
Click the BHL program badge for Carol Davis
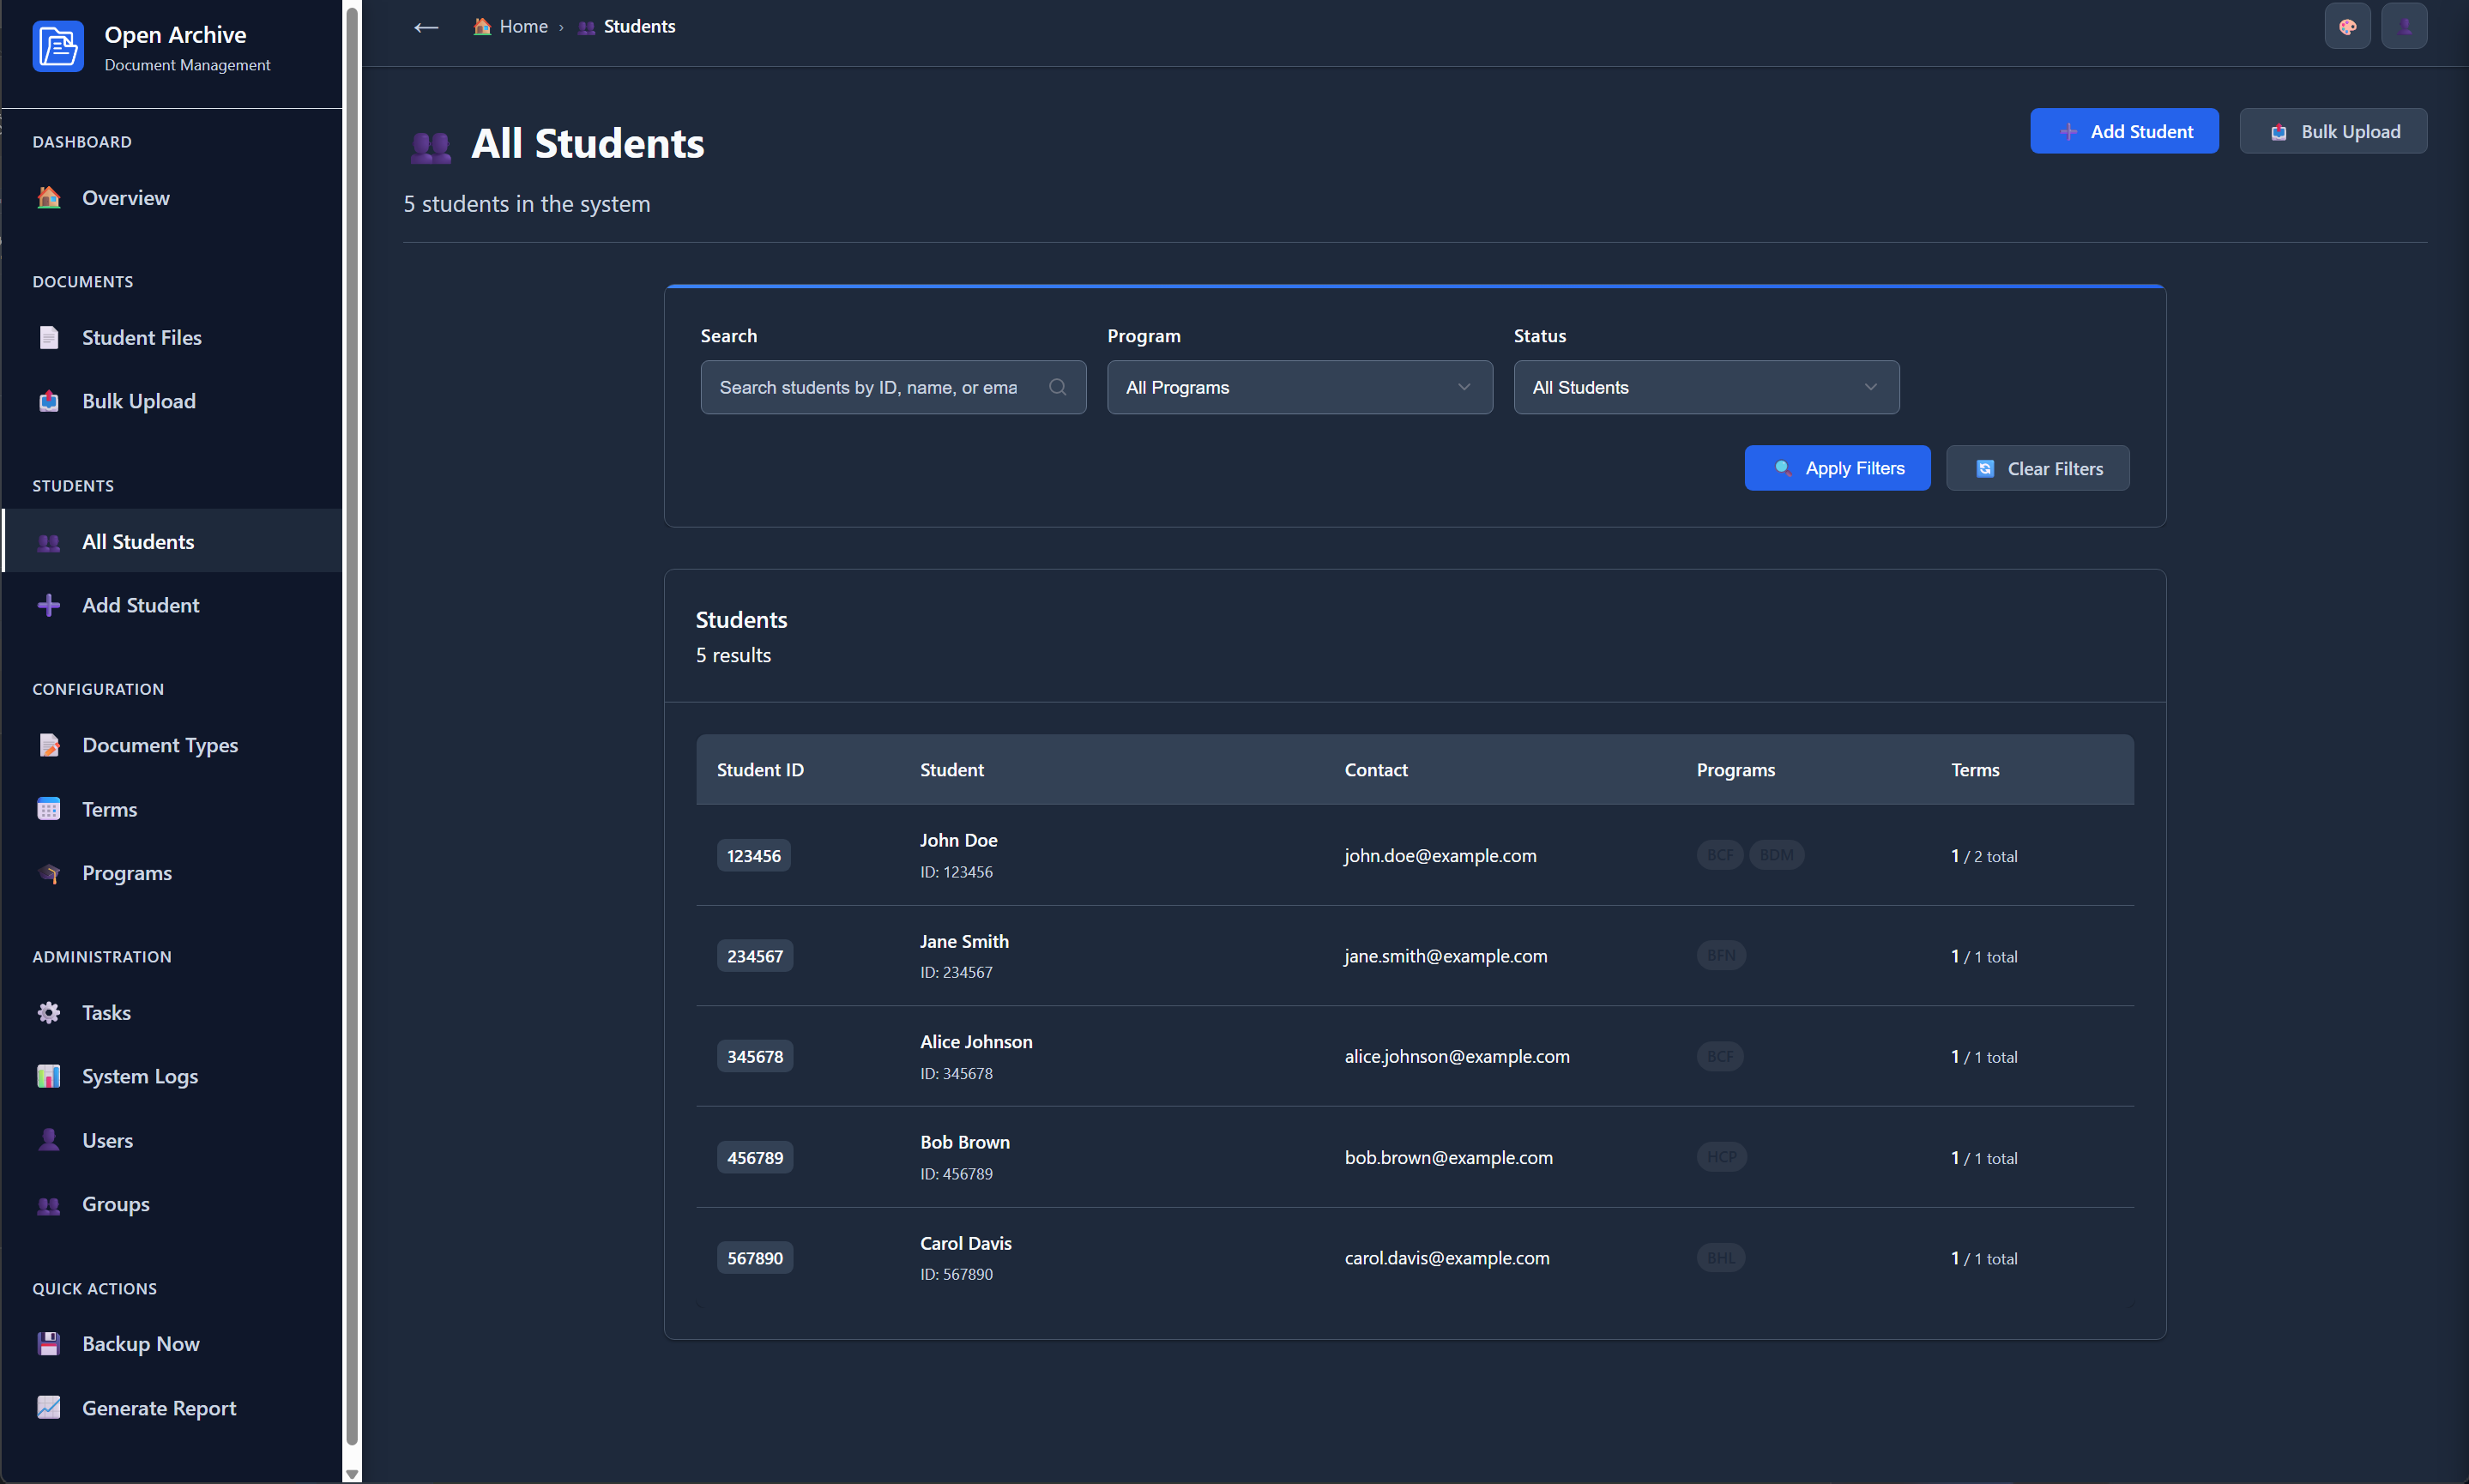point(1720,1257)
